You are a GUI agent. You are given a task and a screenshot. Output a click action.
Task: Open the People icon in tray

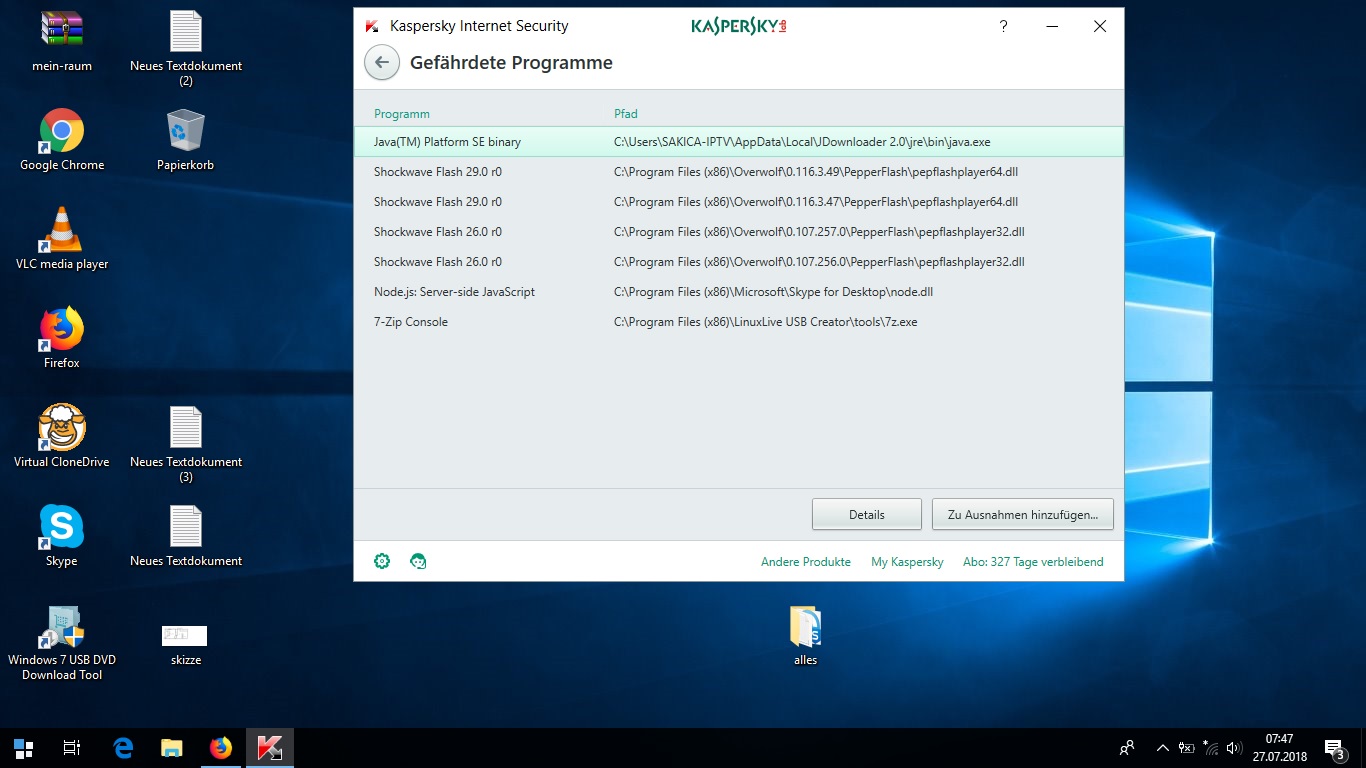(x=1127, y=748)
